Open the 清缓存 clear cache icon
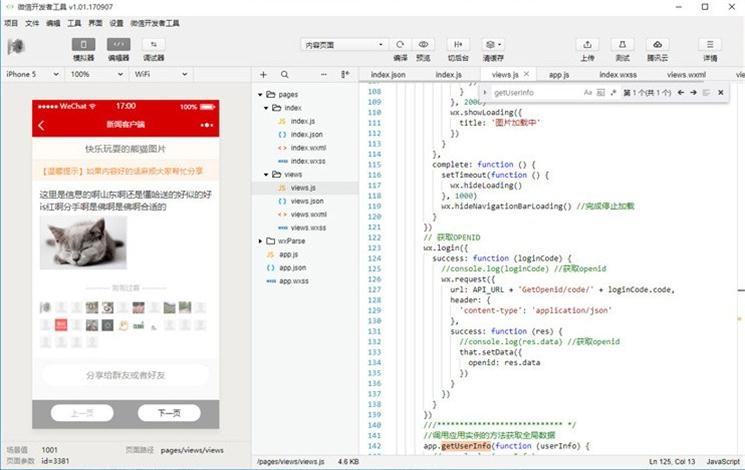This screenshot has height=470, width=745. (x=492, y=45)
